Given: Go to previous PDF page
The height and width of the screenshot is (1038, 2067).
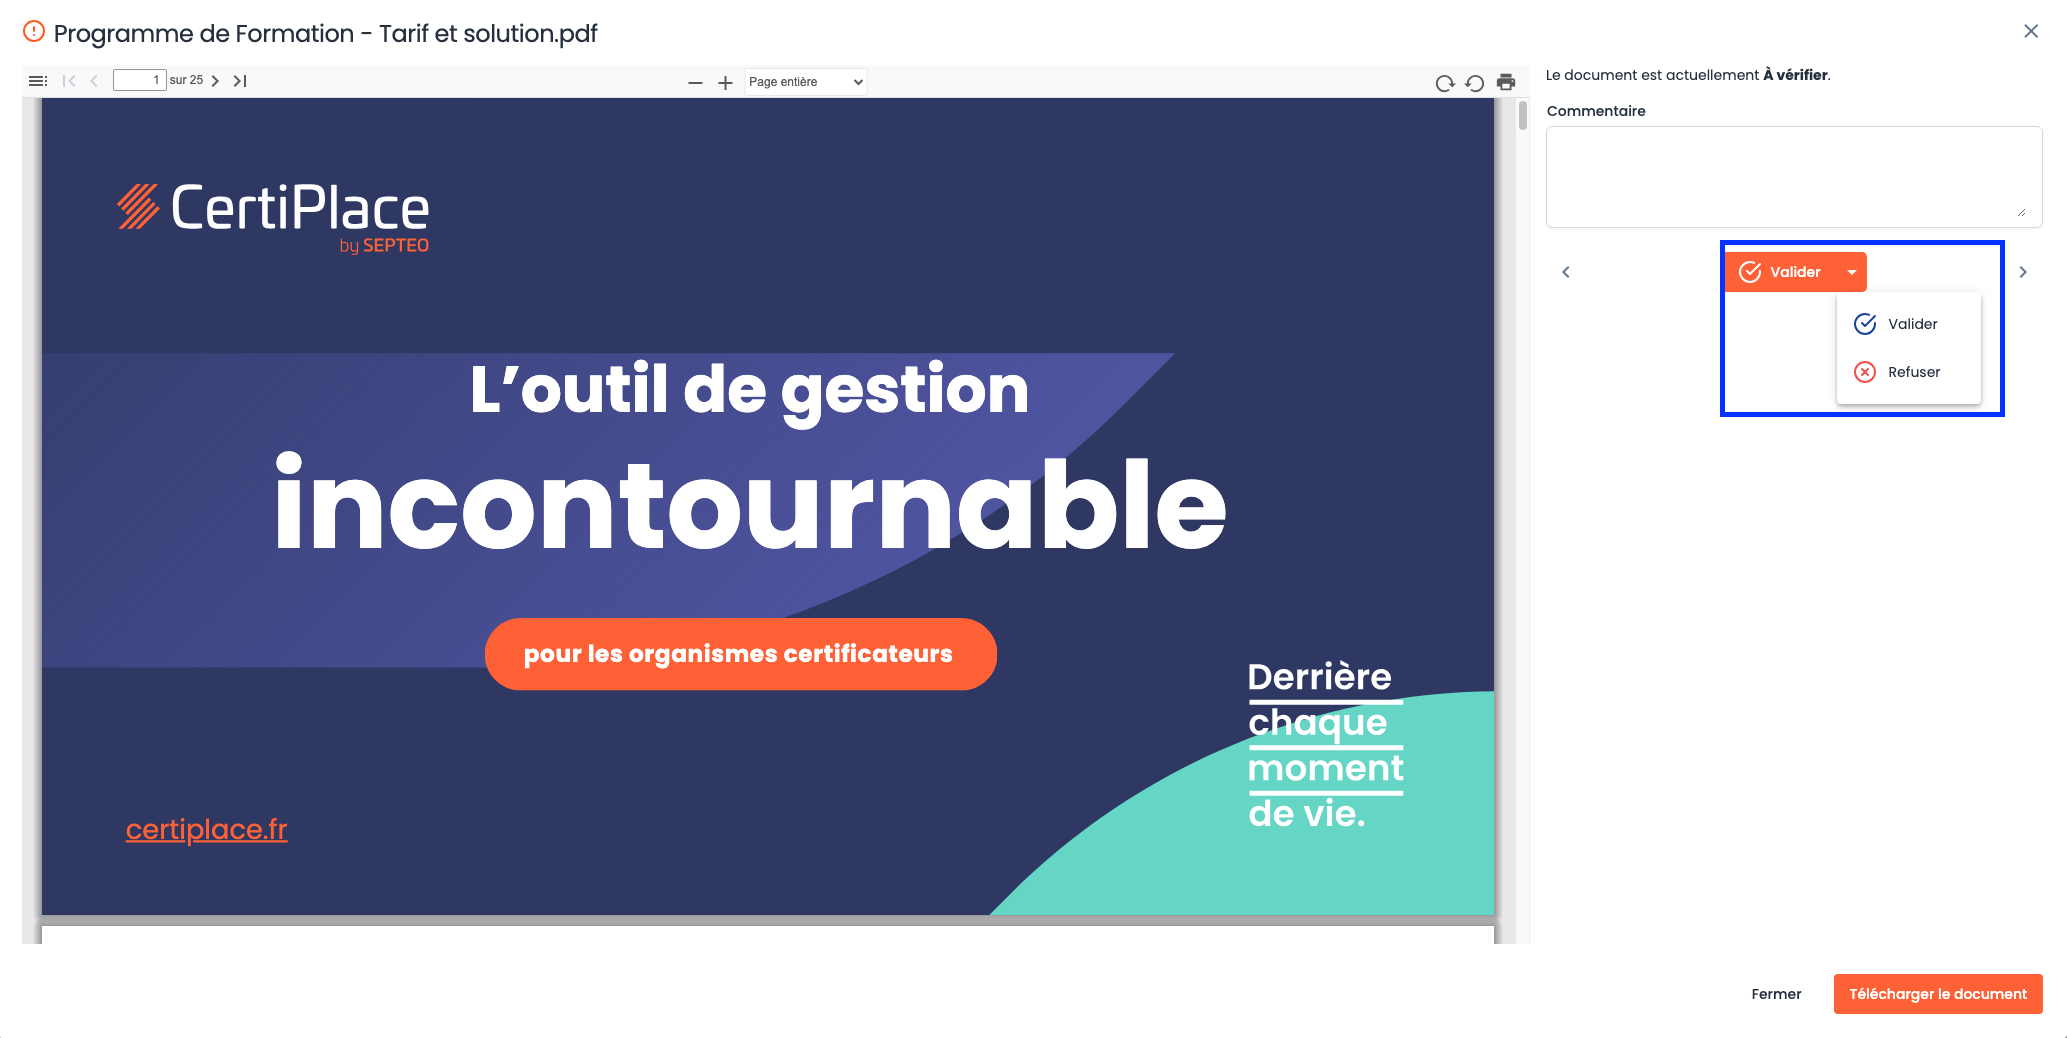Looking at the screenshot, I should tap(94, 81).
